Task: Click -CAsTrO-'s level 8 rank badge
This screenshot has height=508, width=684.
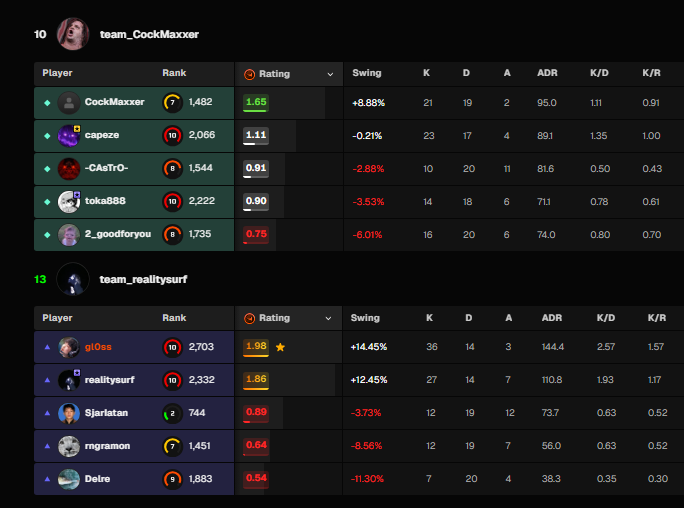Action: coord(172,169)
